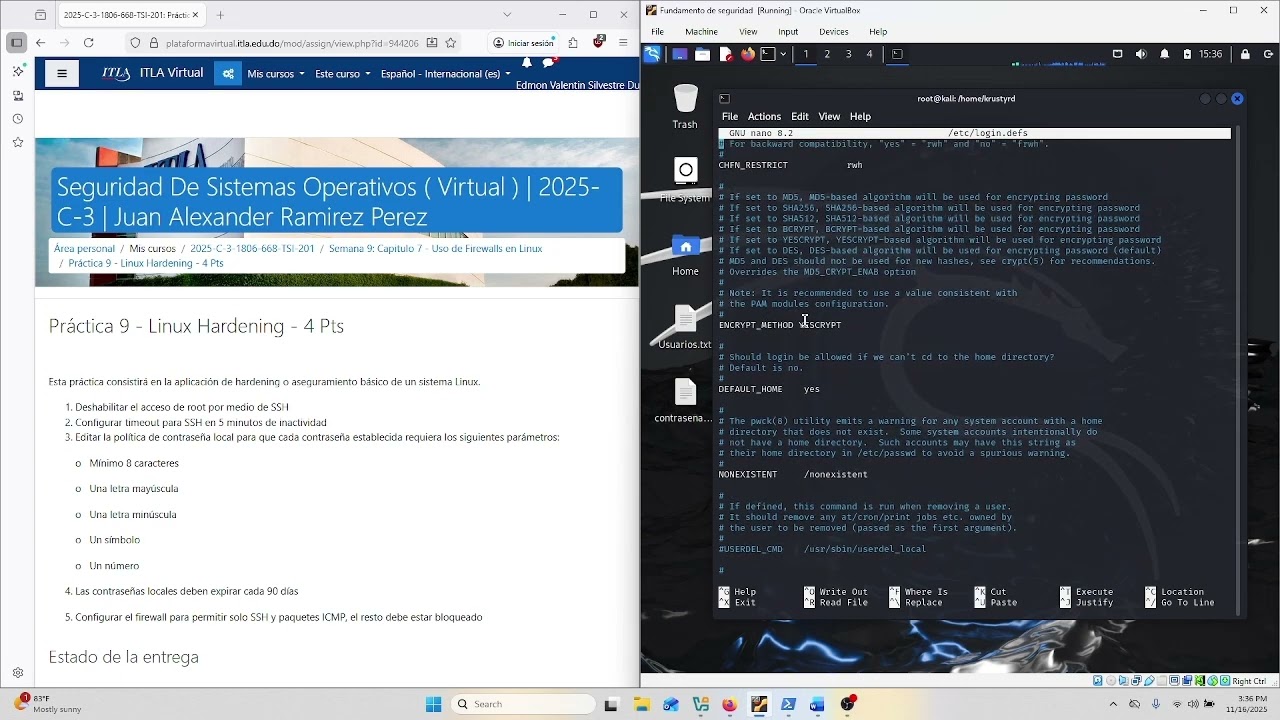Viewport: 1280px width, 720px height.
Task: Open the Actions menu in the terminal
Action: (764, 116)
